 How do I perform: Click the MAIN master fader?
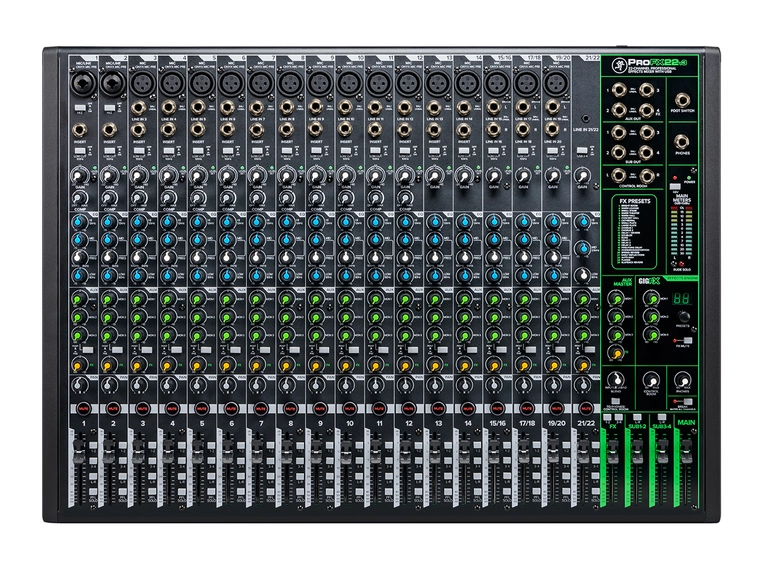[x=686, y=451]
